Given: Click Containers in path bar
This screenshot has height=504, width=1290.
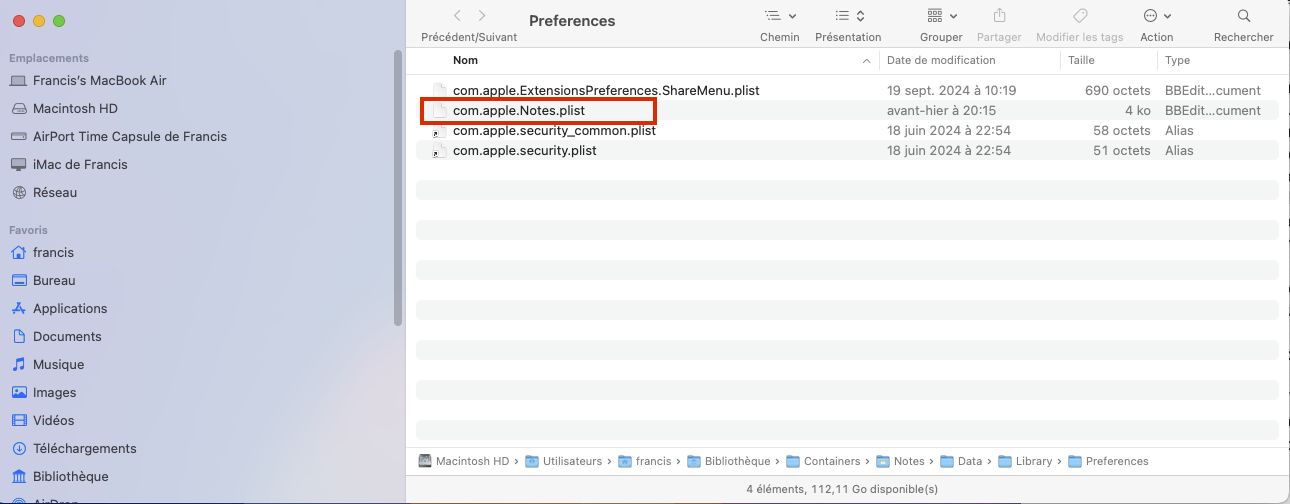Looking at the screenshot, I should [x=823, y=461].
